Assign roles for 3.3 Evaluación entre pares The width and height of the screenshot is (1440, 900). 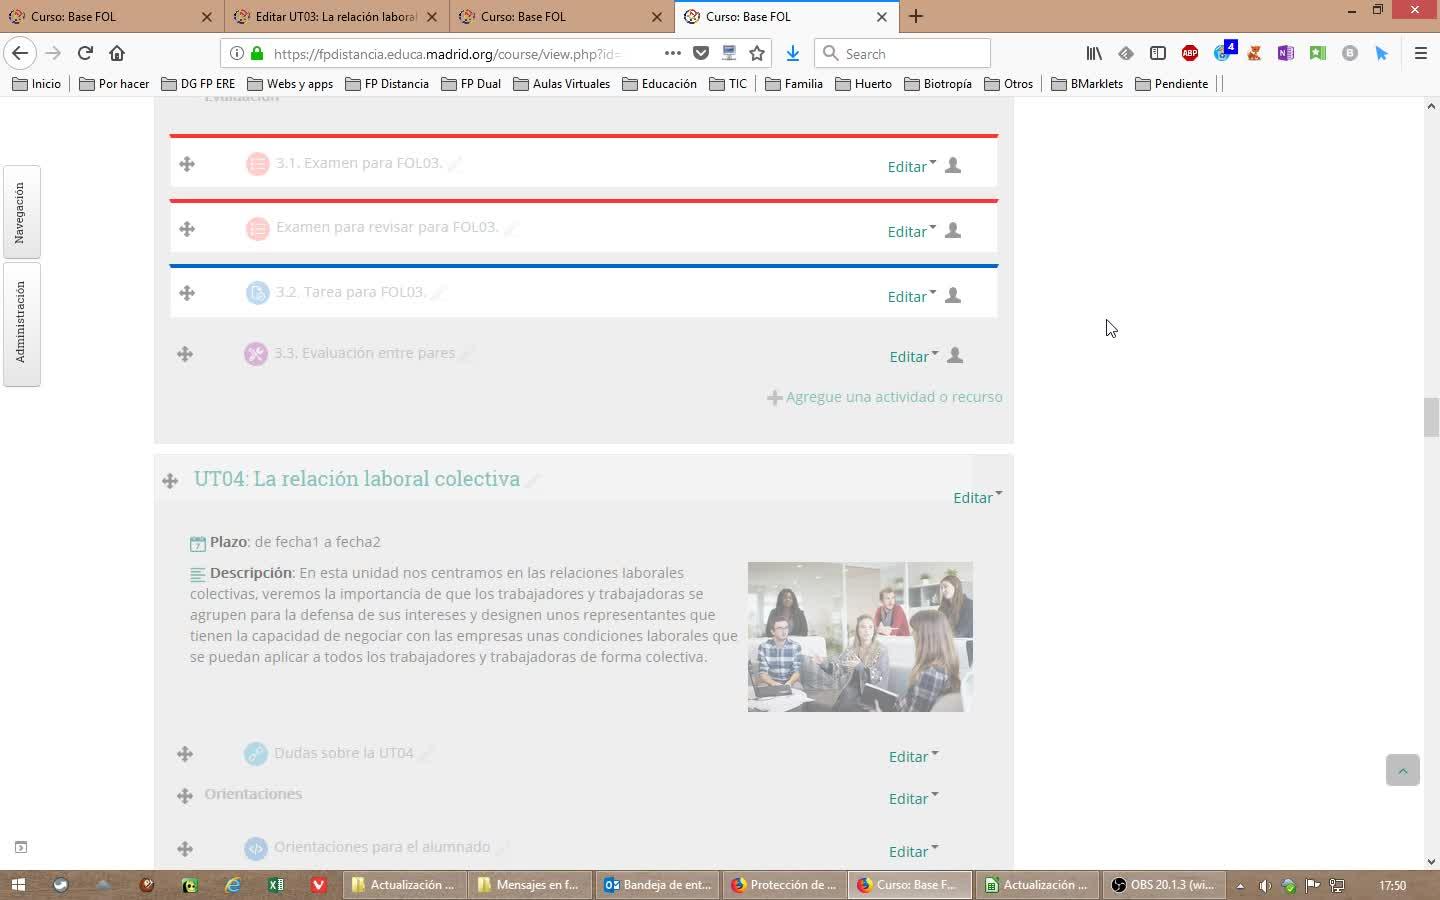(x=955, y=355)
